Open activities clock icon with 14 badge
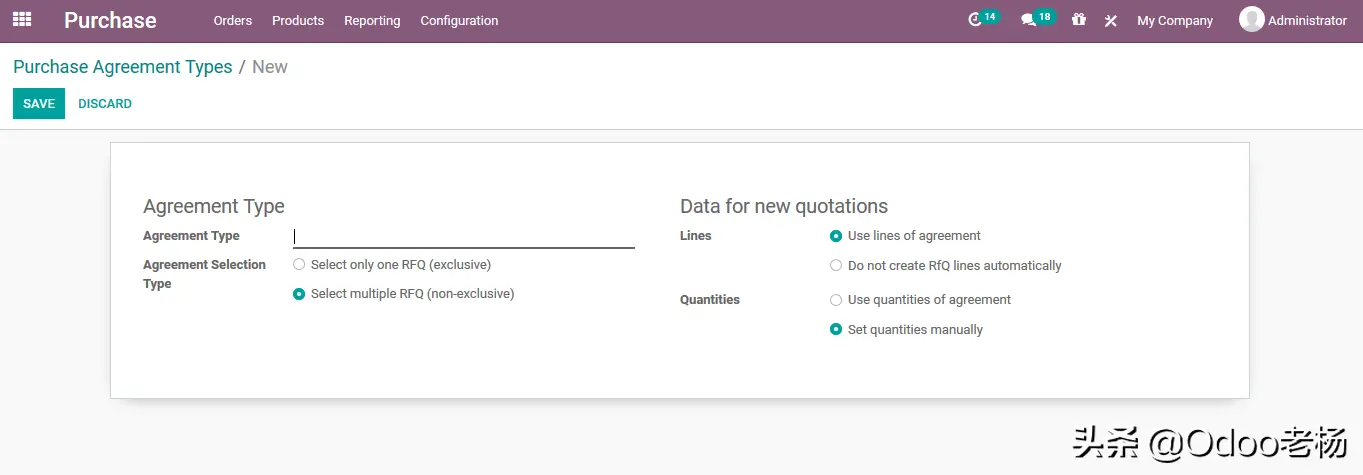The width and height of the screenshot is (1363, 475). coord(976,20)
